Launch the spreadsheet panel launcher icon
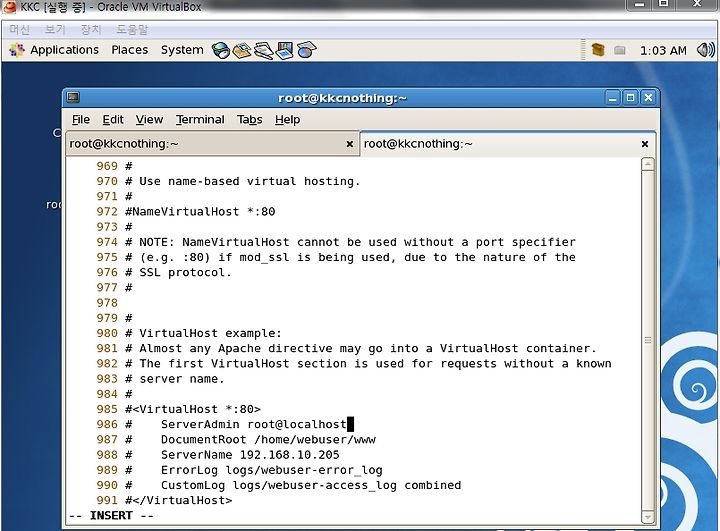This screenshot has width=720, height=531. (x=306, y=50)
